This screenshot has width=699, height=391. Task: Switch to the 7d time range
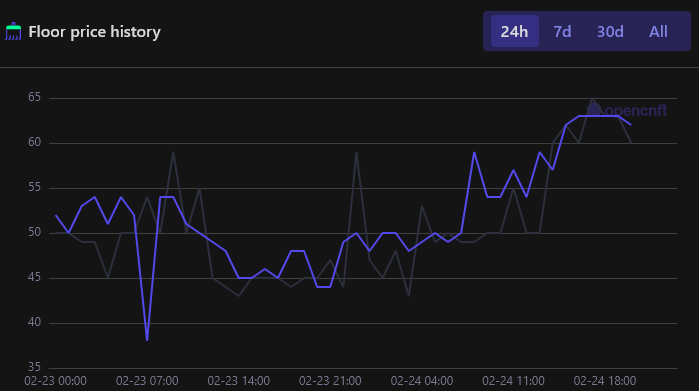pos(562,31)
